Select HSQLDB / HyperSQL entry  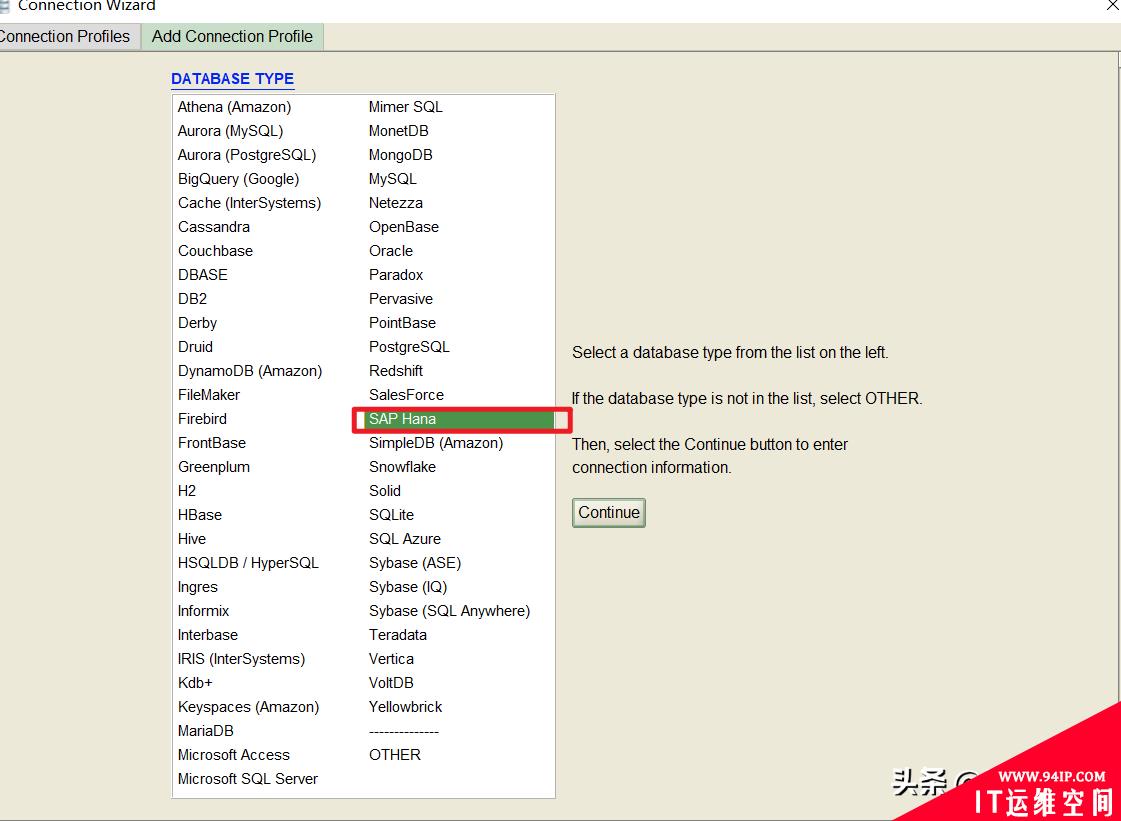[248, 563]
